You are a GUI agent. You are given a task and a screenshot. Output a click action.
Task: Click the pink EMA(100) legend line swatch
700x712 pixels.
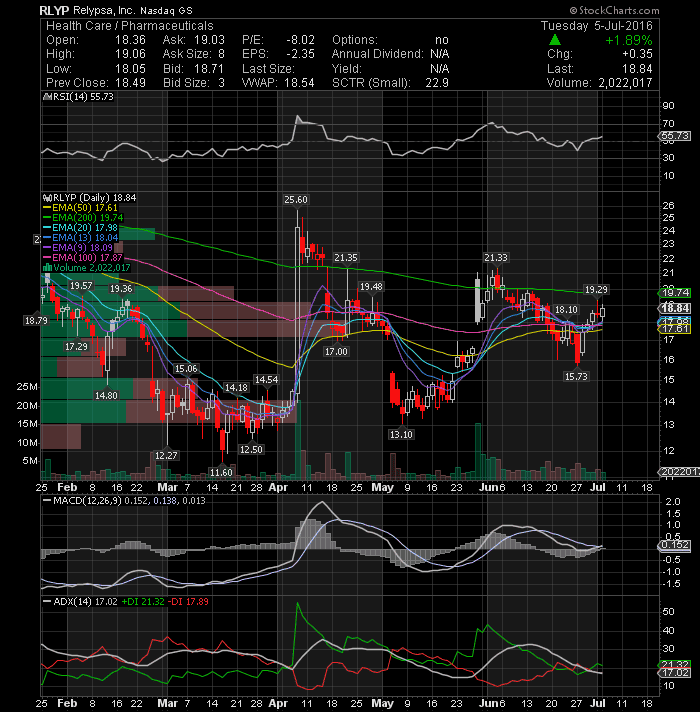[x=47, y=257]
